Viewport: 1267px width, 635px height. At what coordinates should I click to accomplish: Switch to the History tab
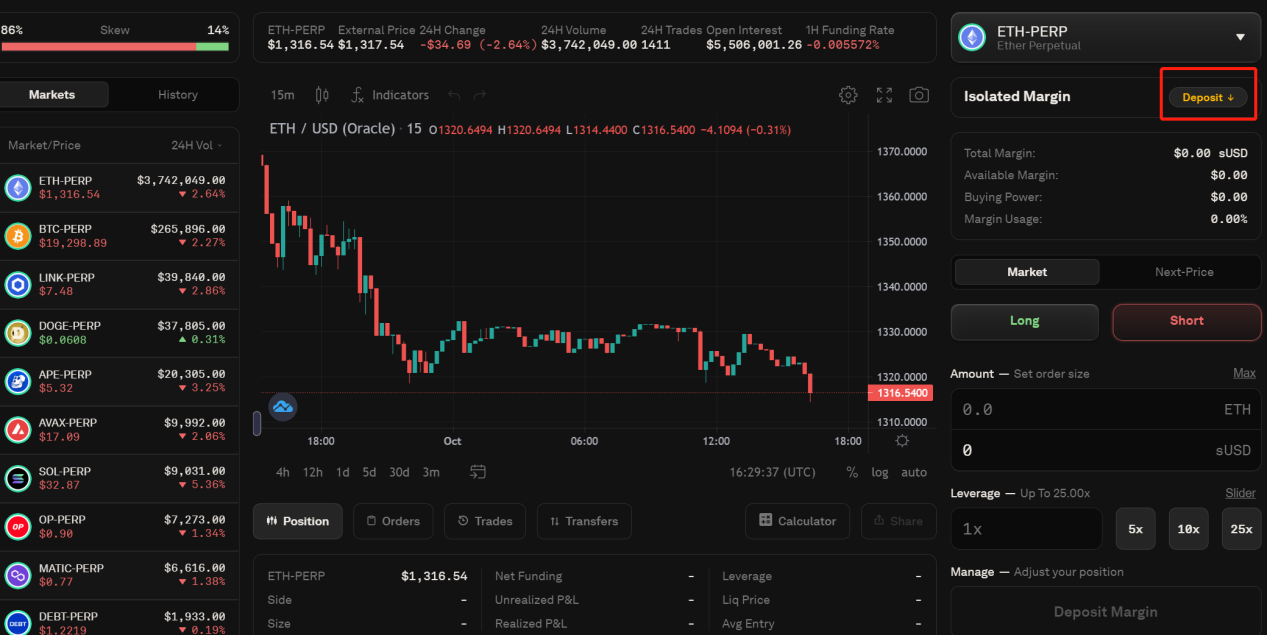[x=177, y=95]
